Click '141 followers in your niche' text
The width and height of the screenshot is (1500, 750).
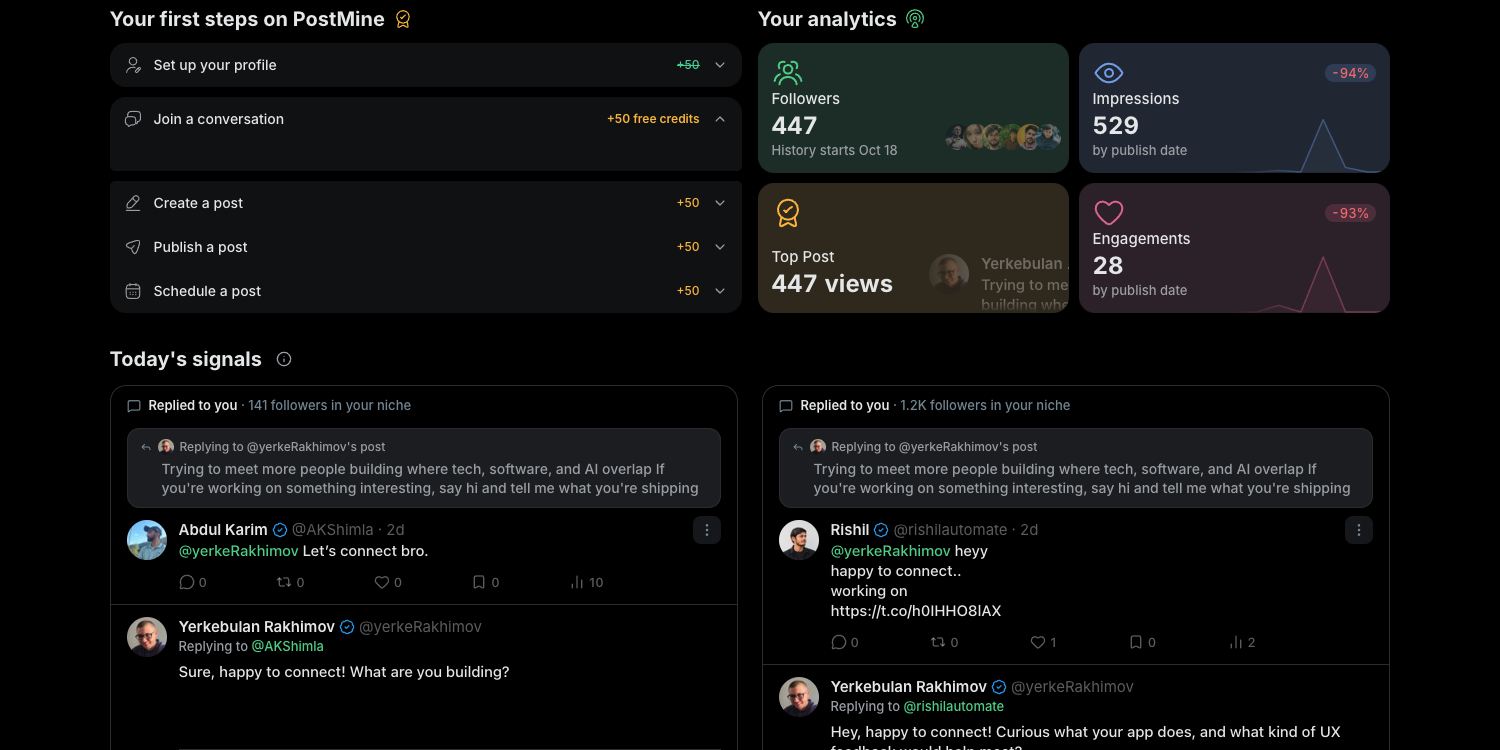[330, 406]
